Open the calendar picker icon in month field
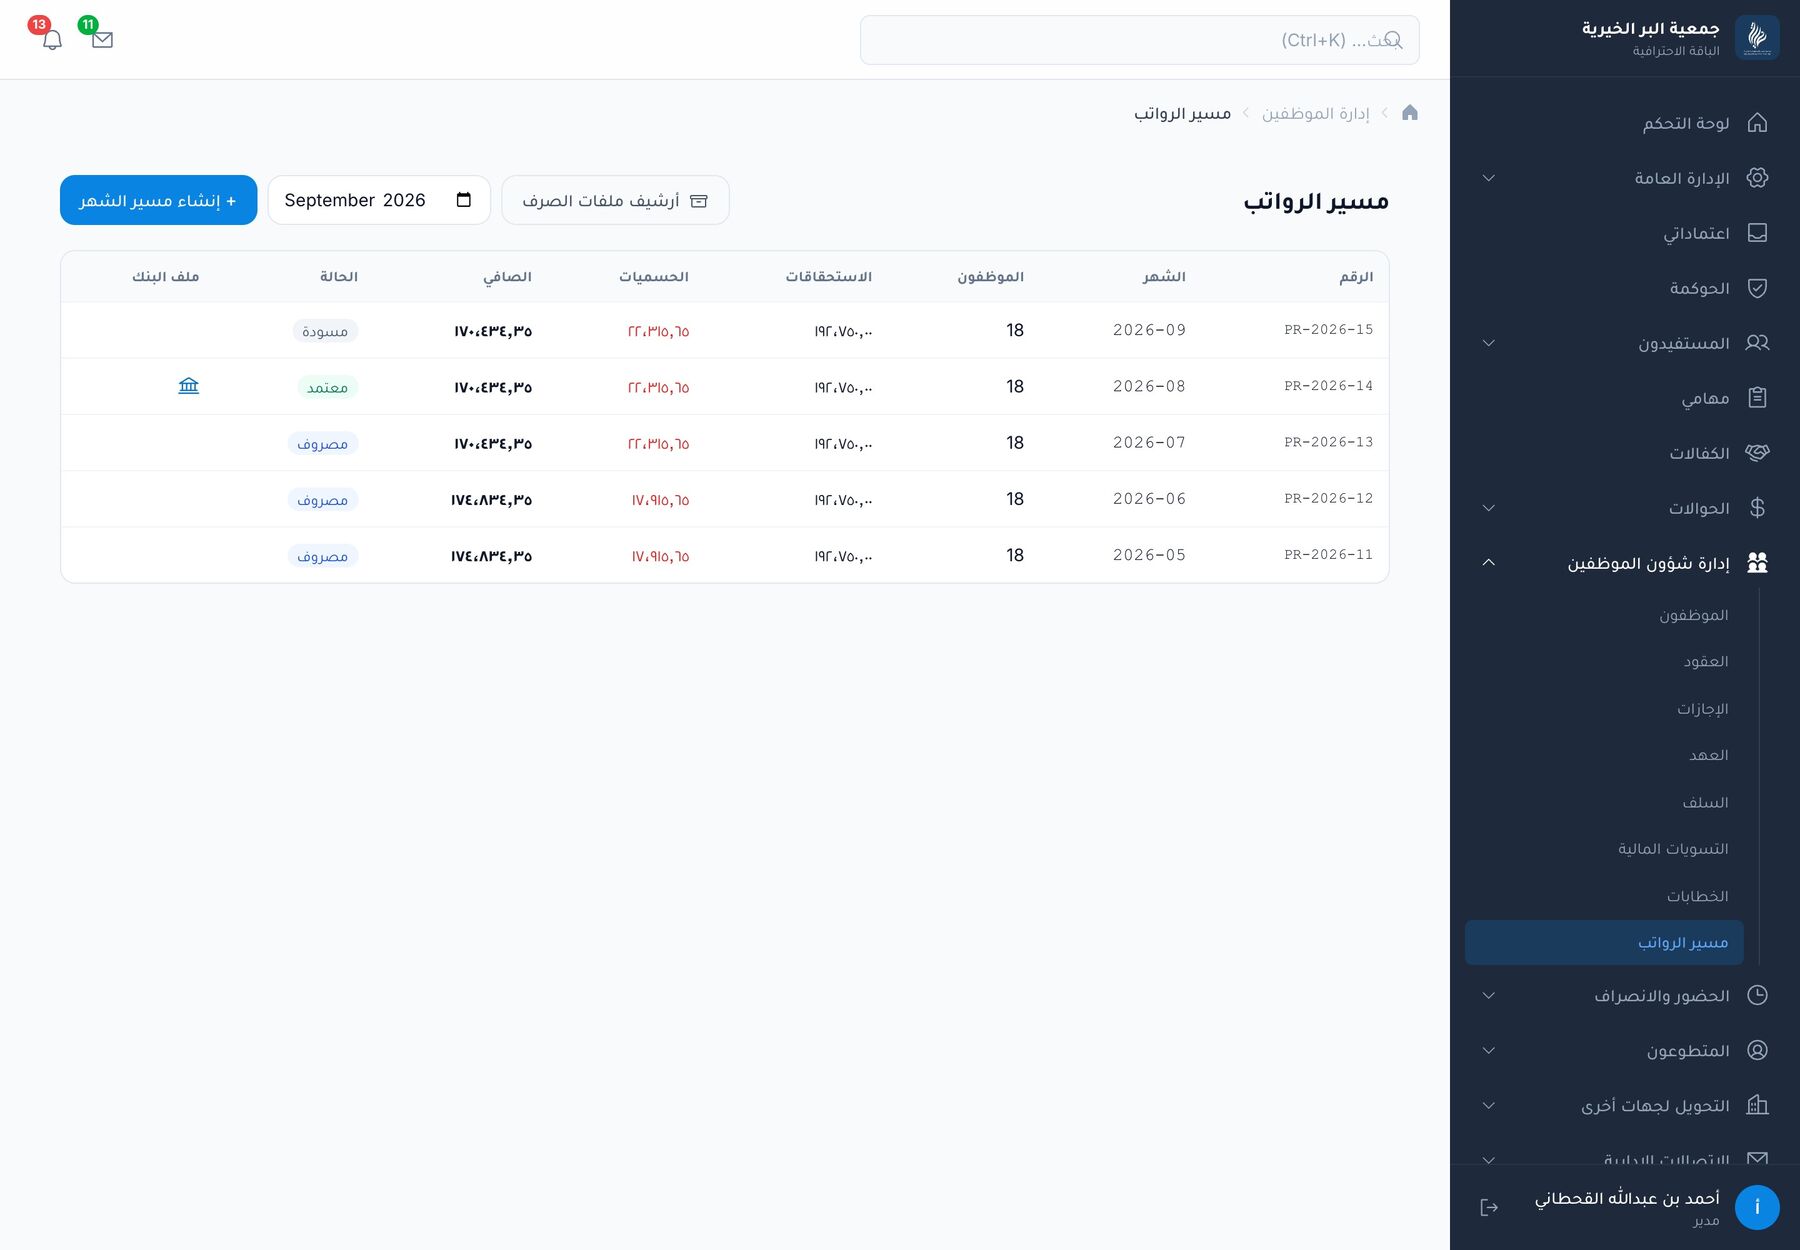 [464, 200]
